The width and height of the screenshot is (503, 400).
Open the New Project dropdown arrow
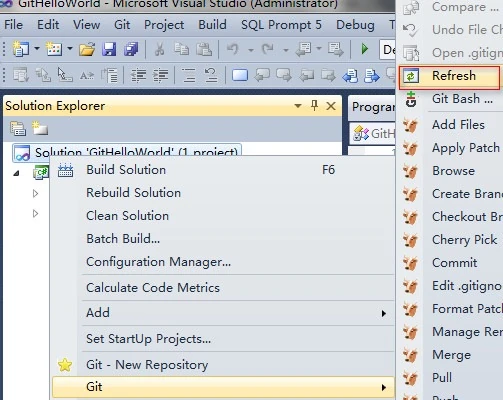coord(37,49)
